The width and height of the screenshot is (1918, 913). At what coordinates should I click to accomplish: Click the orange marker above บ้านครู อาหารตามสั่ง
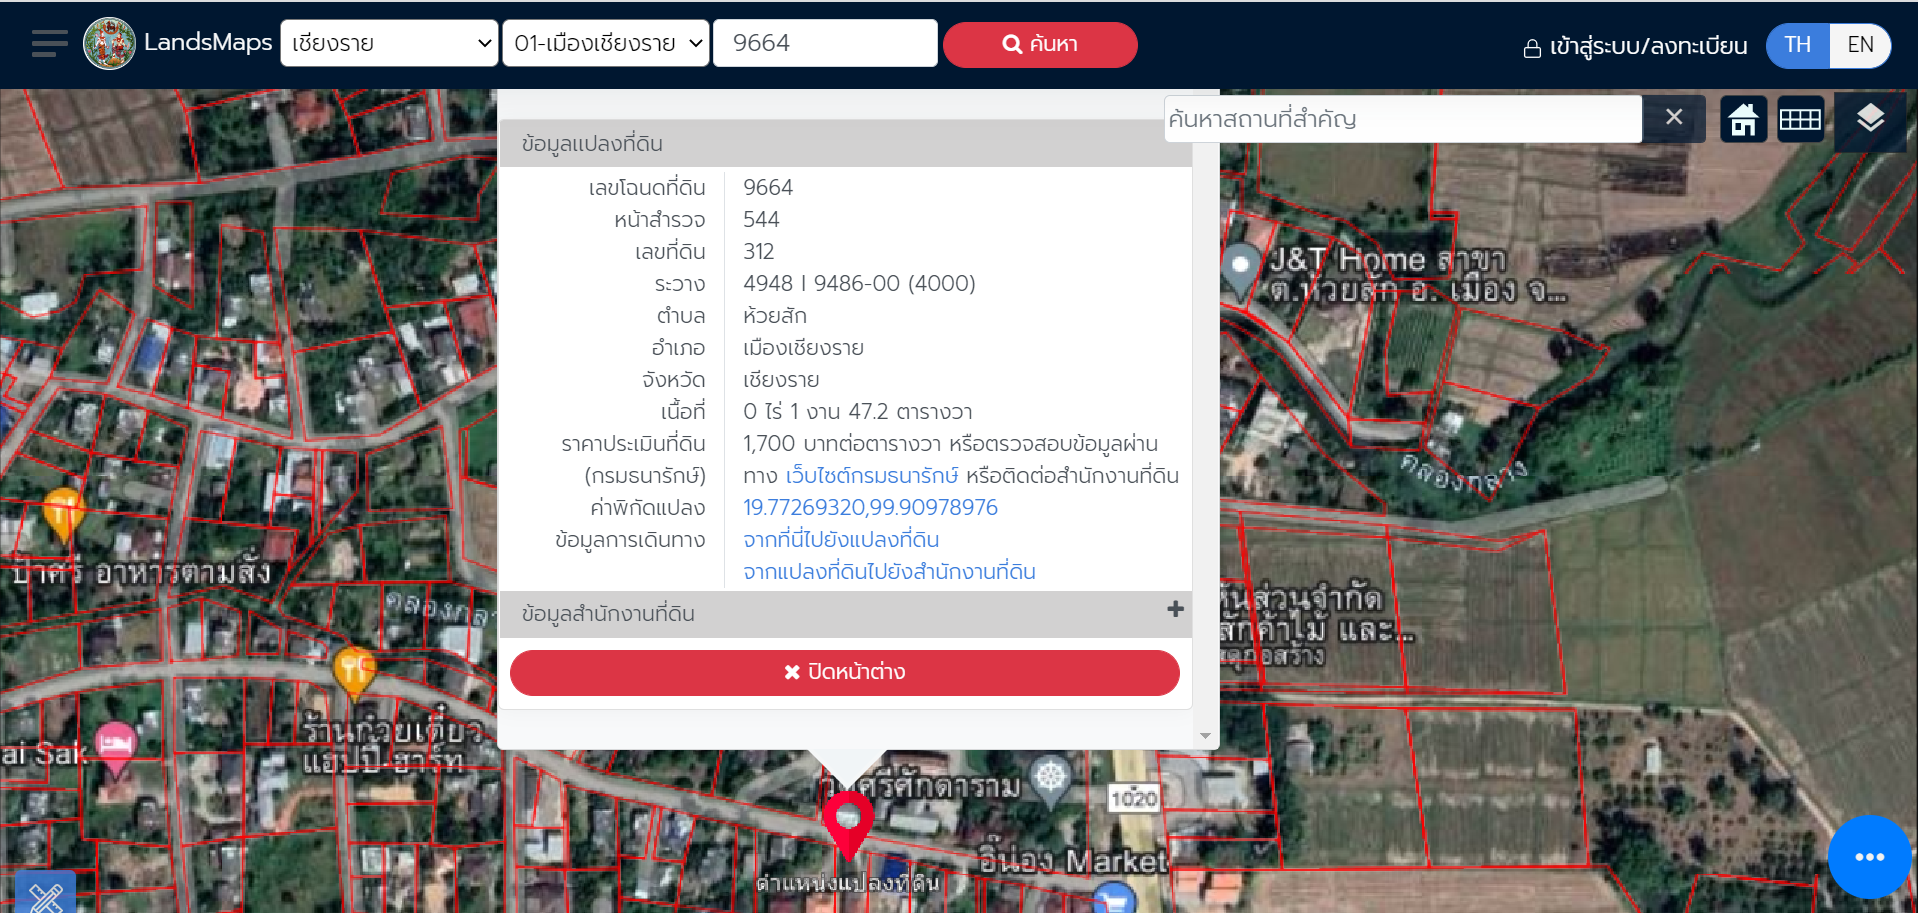pos(63,513)
